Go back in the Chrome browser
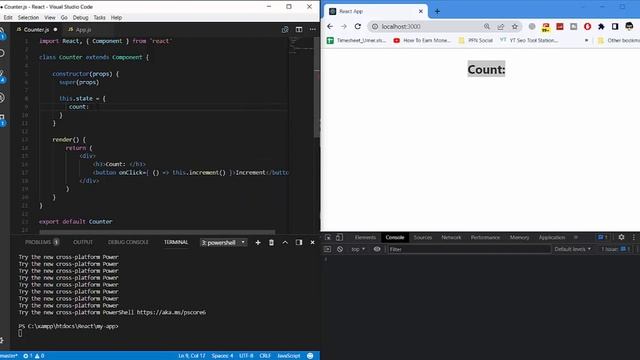This screenshot has width=640, height=360. [330, 26]
